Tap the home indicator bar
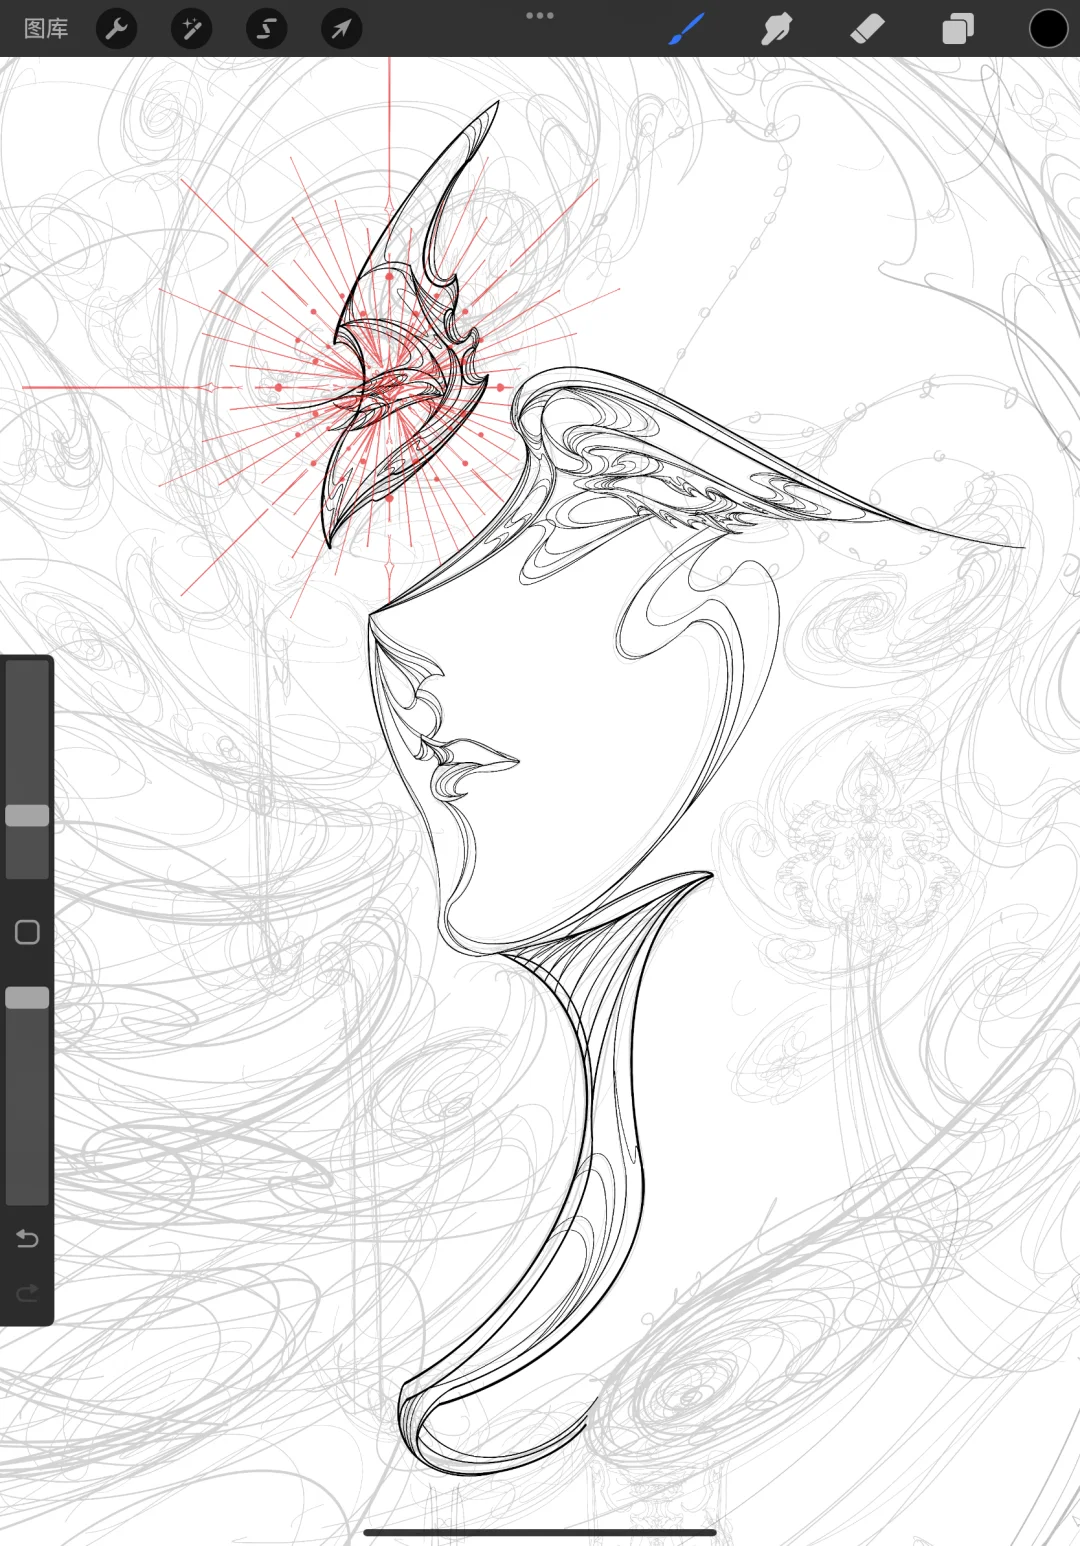This screenshot has width=1080, height=1546. pos(540,1532)
